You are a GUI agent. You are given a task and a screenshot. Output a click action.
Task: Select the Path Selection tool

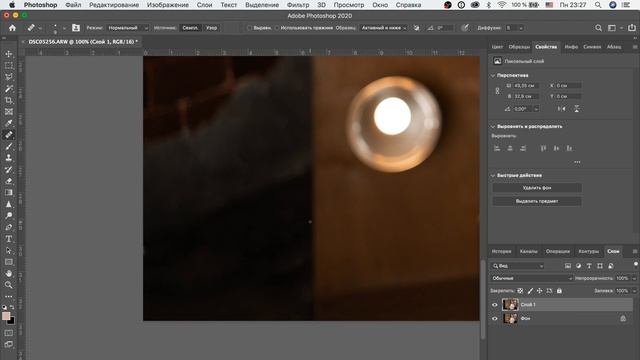pyautogui.click(x=9, y=250)
